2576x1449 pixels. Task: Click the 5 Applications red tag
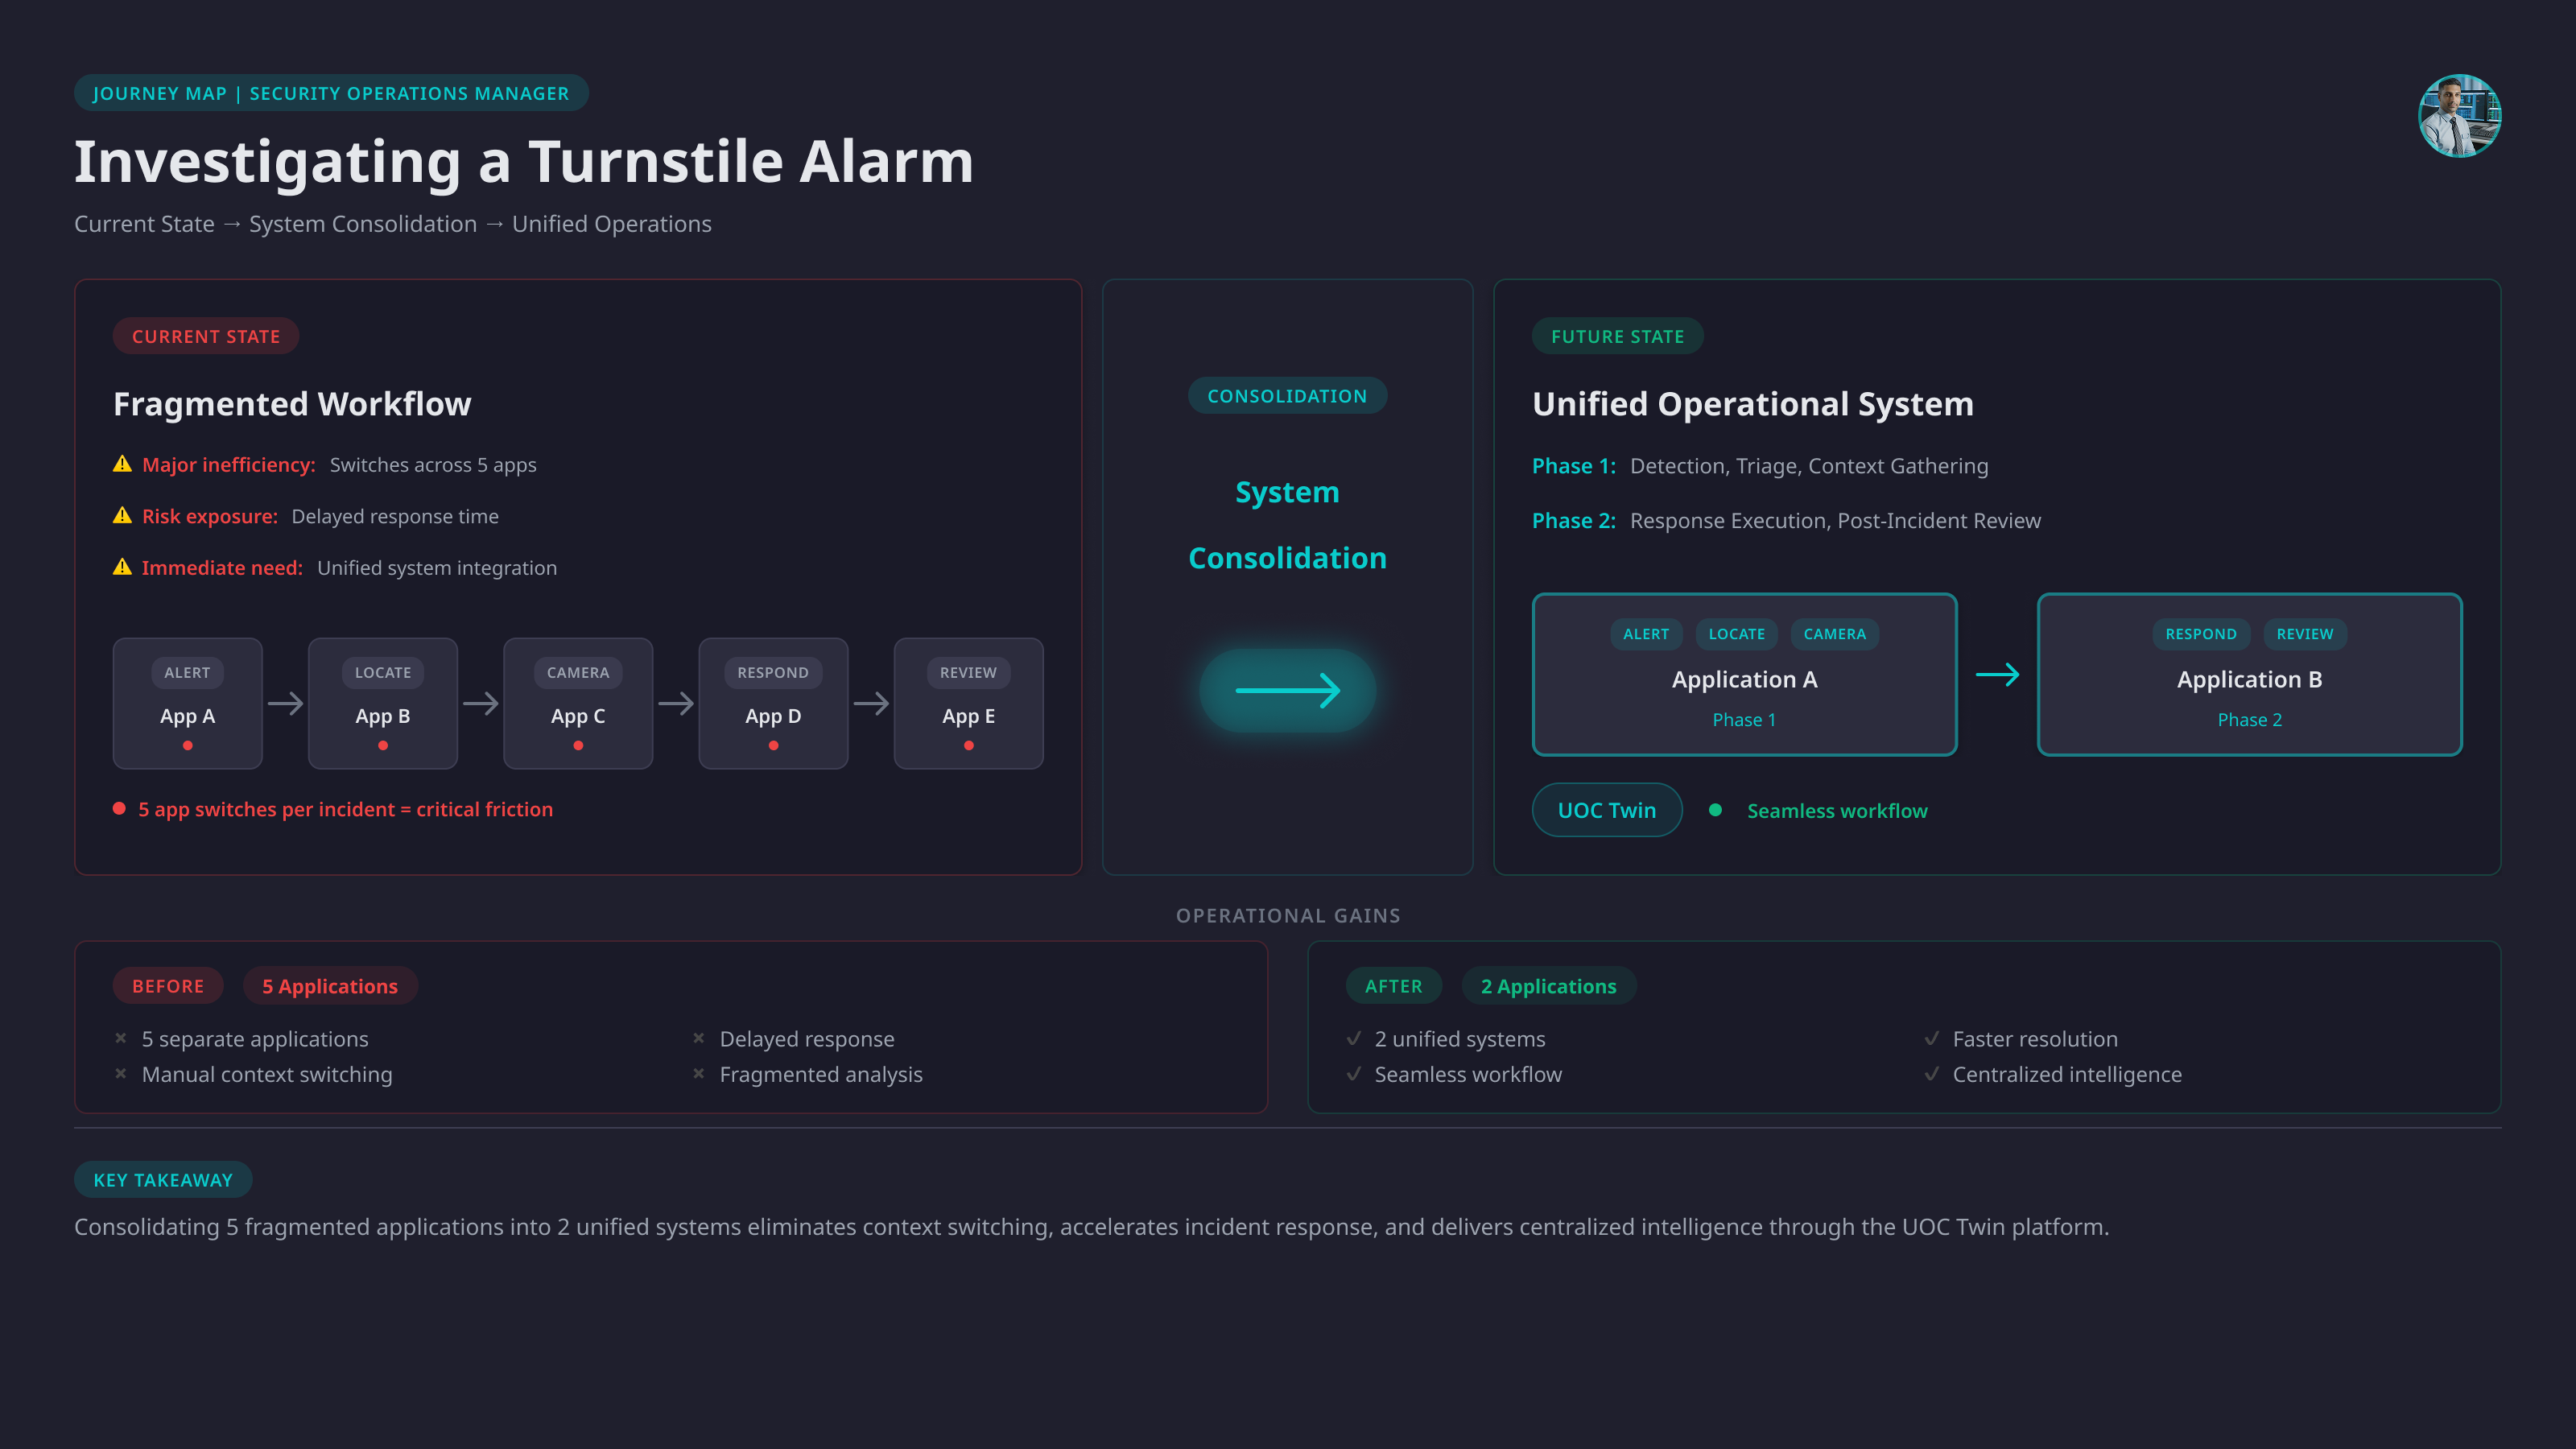click(330, 986)
